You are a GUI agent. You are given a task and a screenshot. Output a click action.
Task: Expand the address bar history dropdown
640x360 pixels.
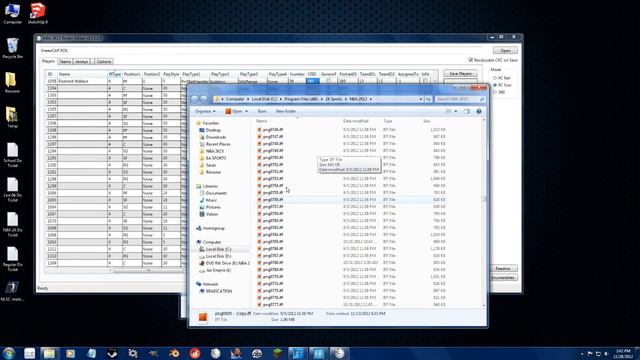(x=421, y=99)
